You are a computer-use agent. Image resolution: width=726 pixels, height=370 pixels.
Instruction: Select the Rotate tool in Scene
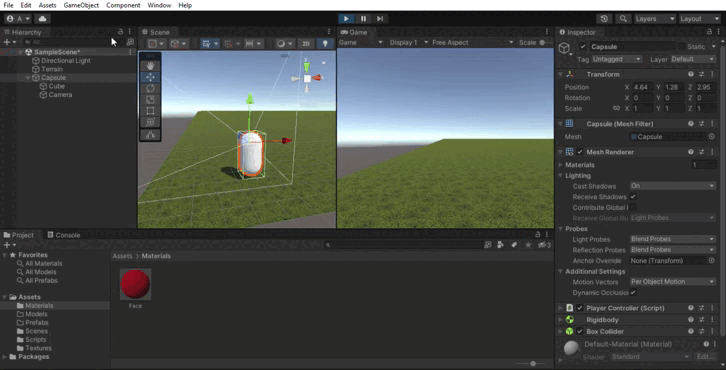click(x=150, y=88)
